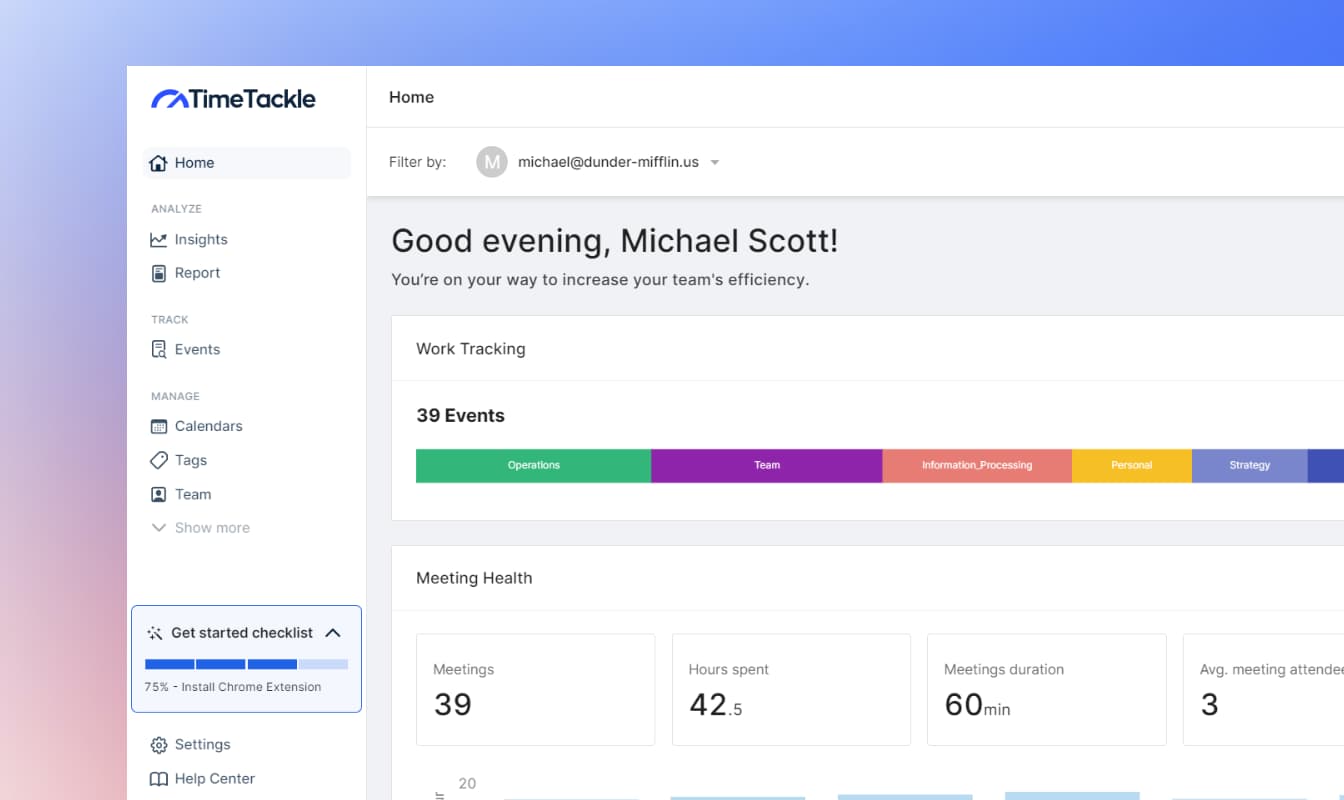Click the 'Filter by:' label
This screenshot has height=800, width=1344.
[x=417, y=162]
